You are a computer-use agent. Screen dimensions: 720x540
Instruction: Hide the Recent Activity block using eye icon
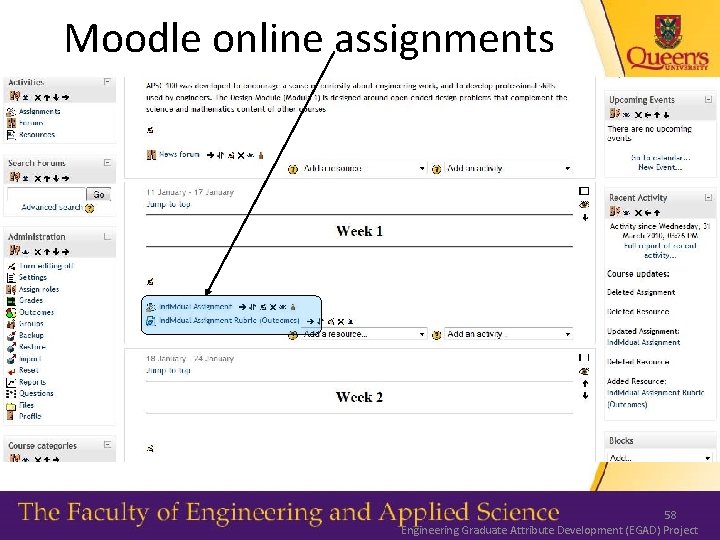(627, 213)
